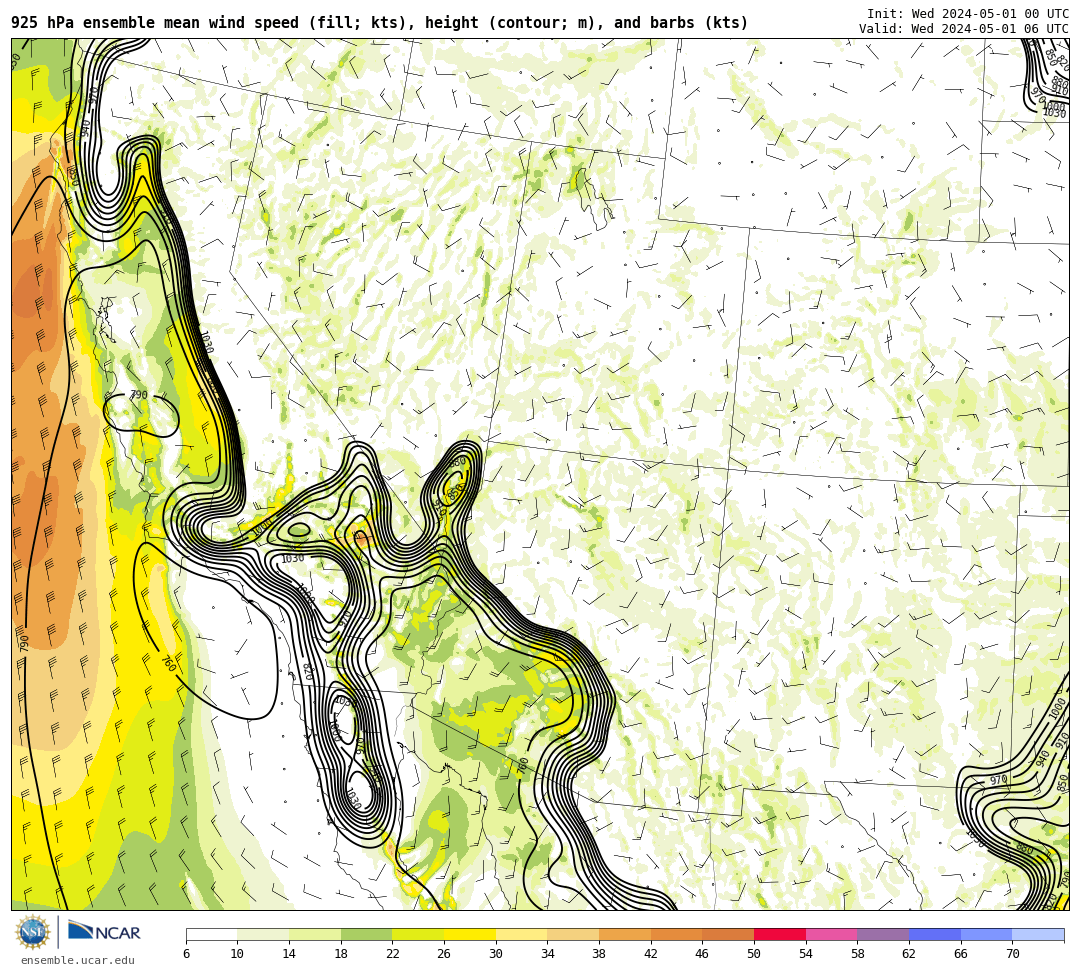
Task: Pick the light orange 34-38 kts swatch
Action: coord(573,934)
